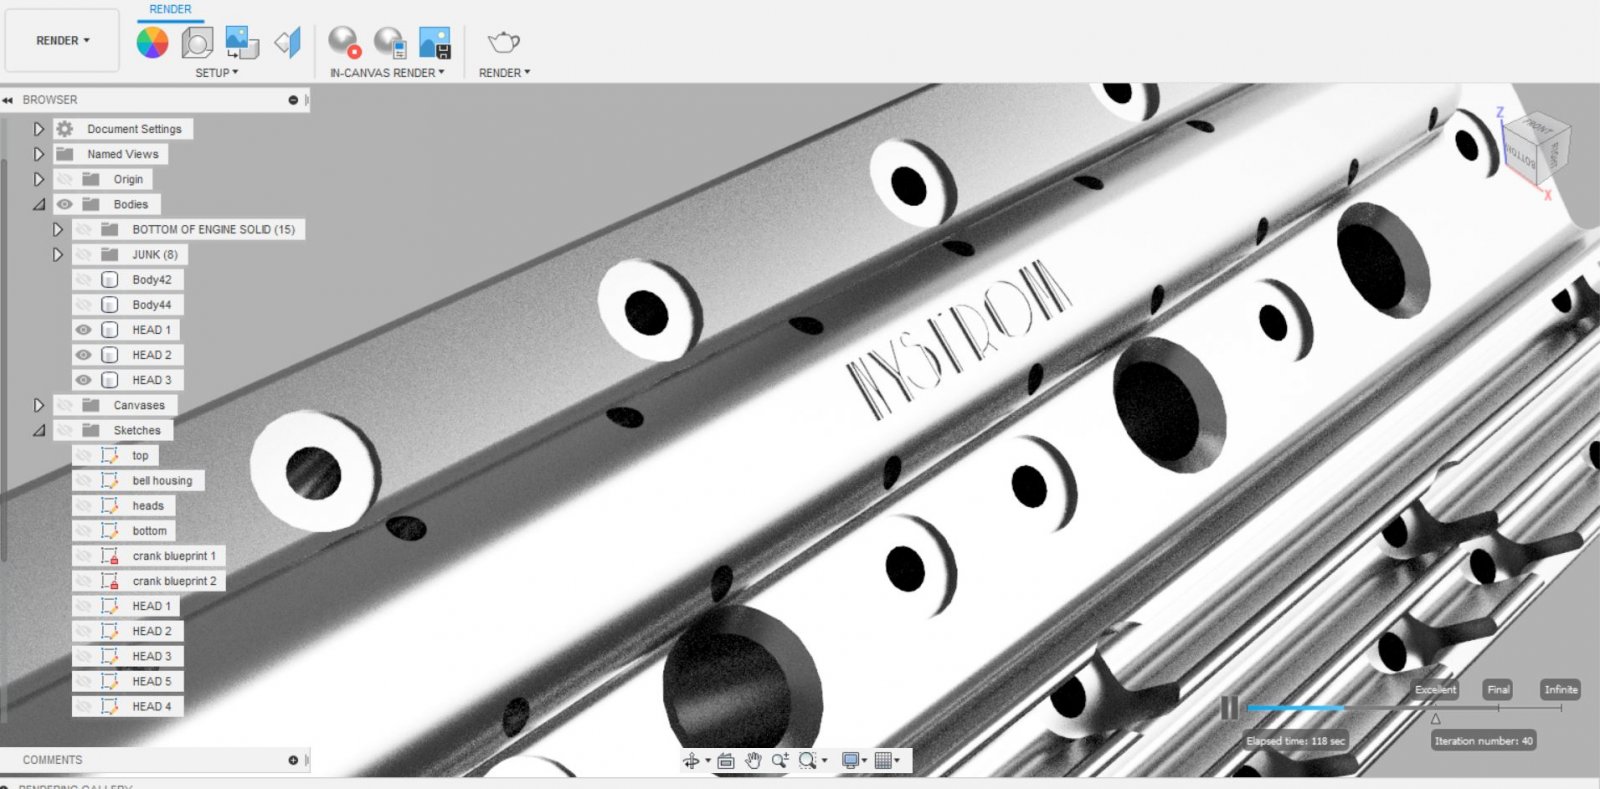Click the Orbit navigation tool
Viewport: 1600px width, 789px height.
click(x=691, y=761)
